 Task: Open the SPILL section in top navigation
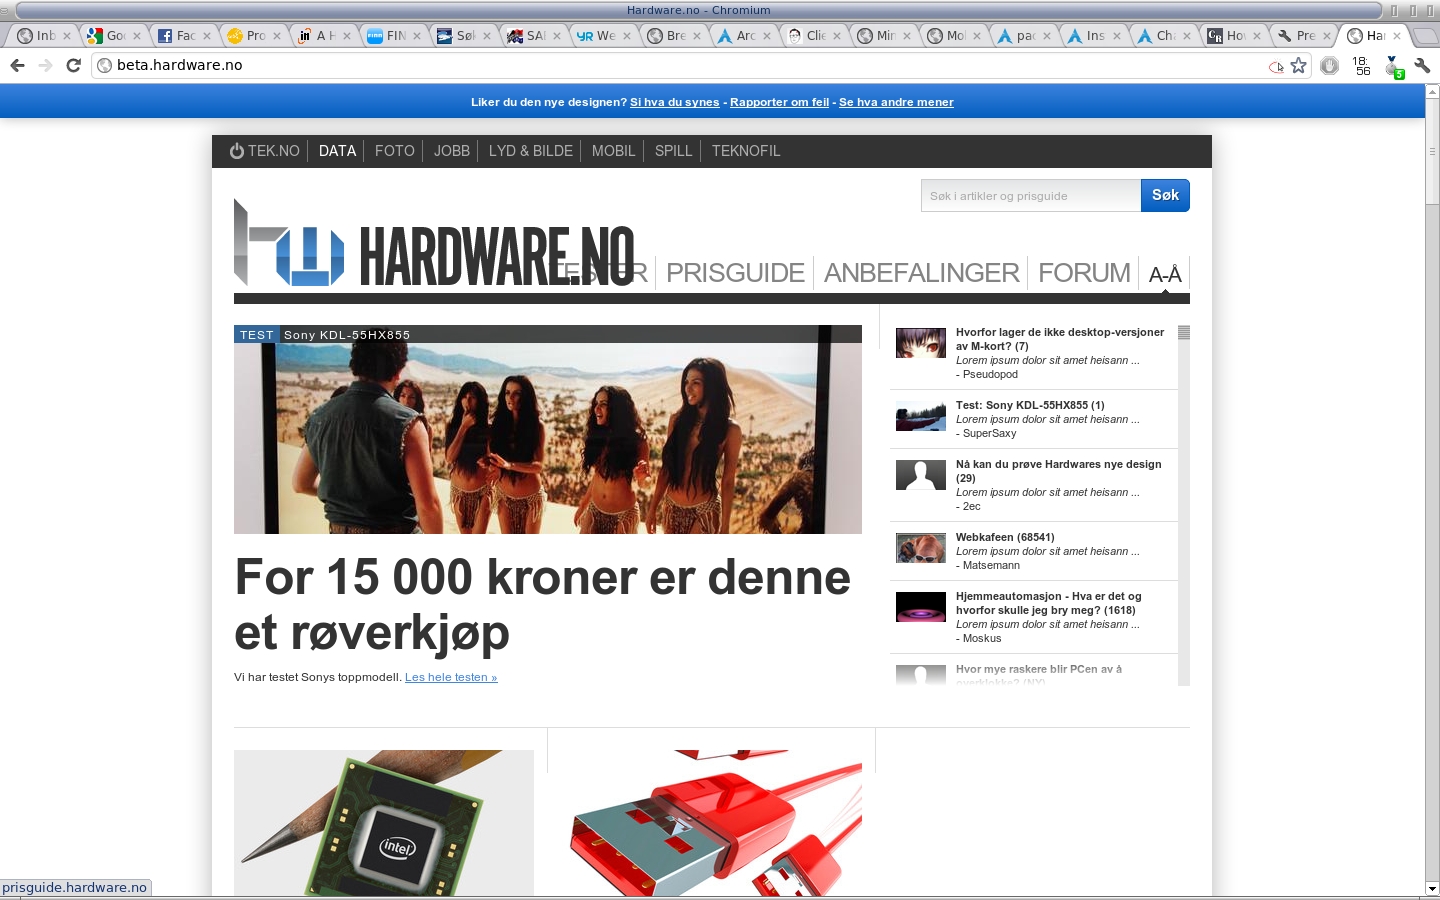pos(673,151)
